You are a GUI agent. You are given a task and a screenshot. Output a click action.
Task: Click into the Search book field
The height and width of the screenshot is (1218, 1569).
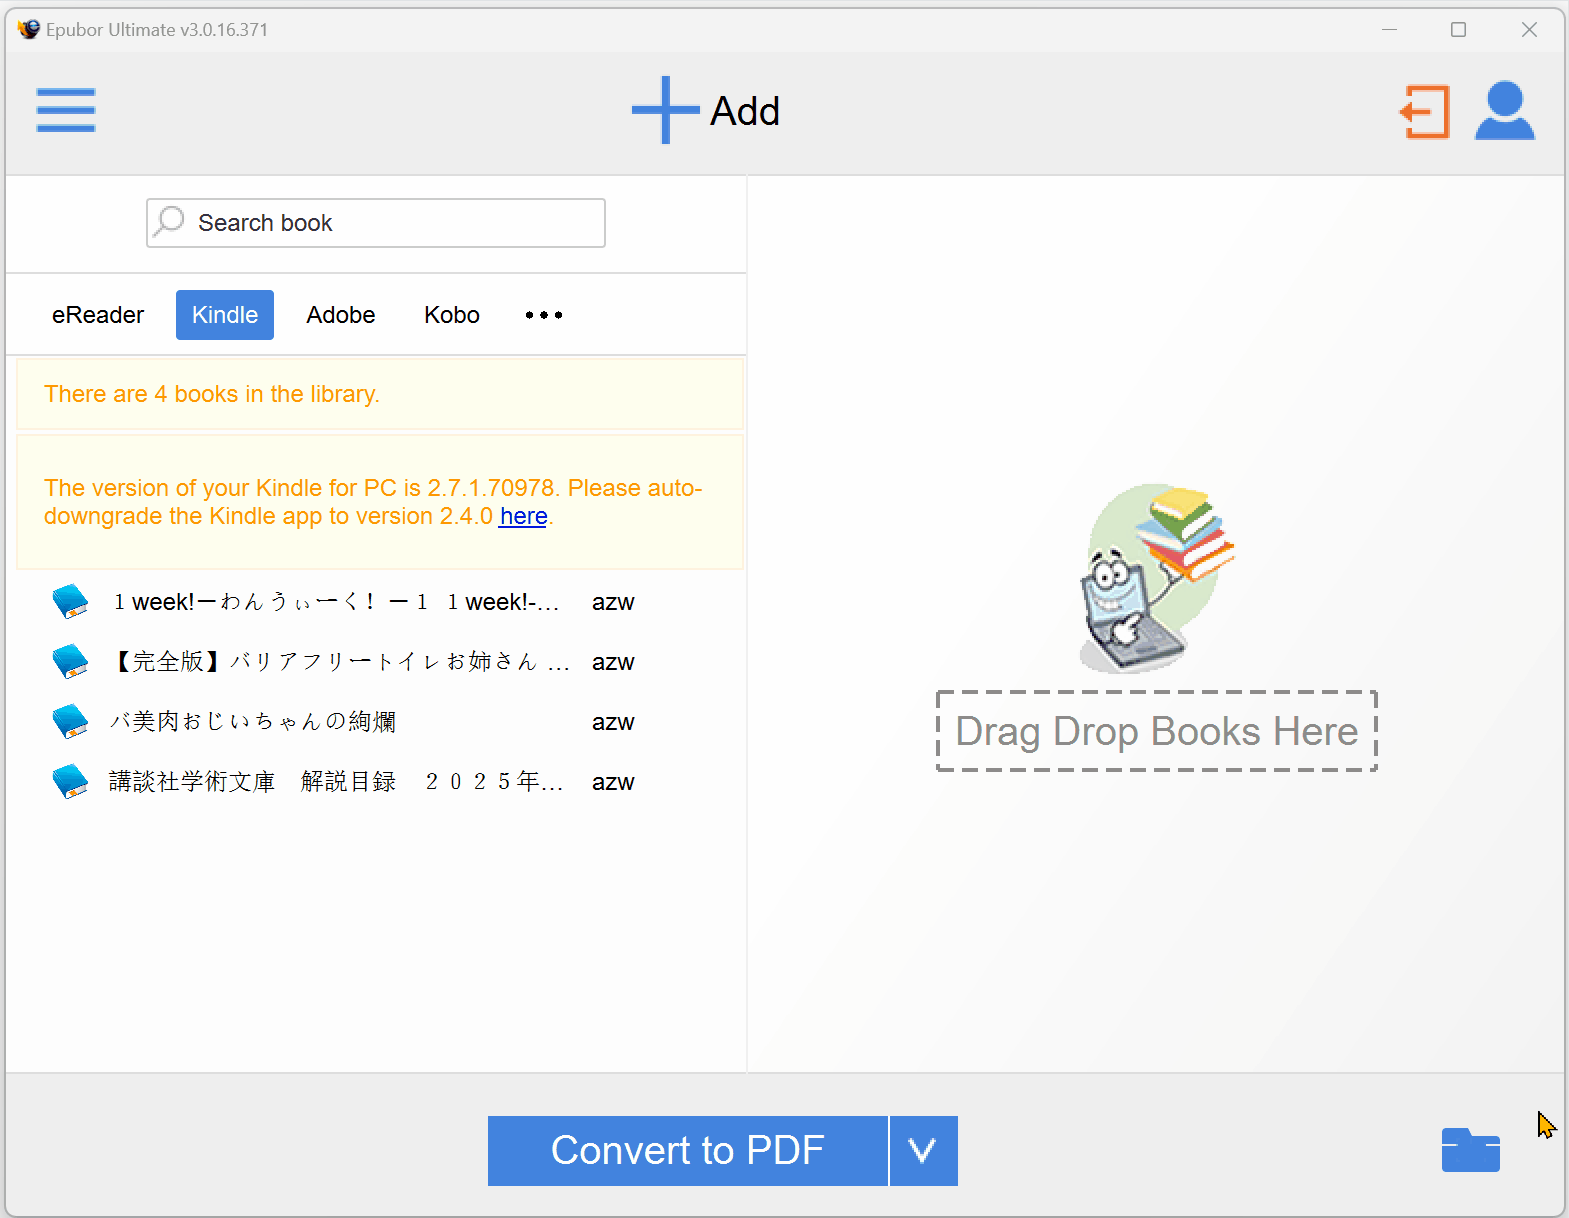376,223
